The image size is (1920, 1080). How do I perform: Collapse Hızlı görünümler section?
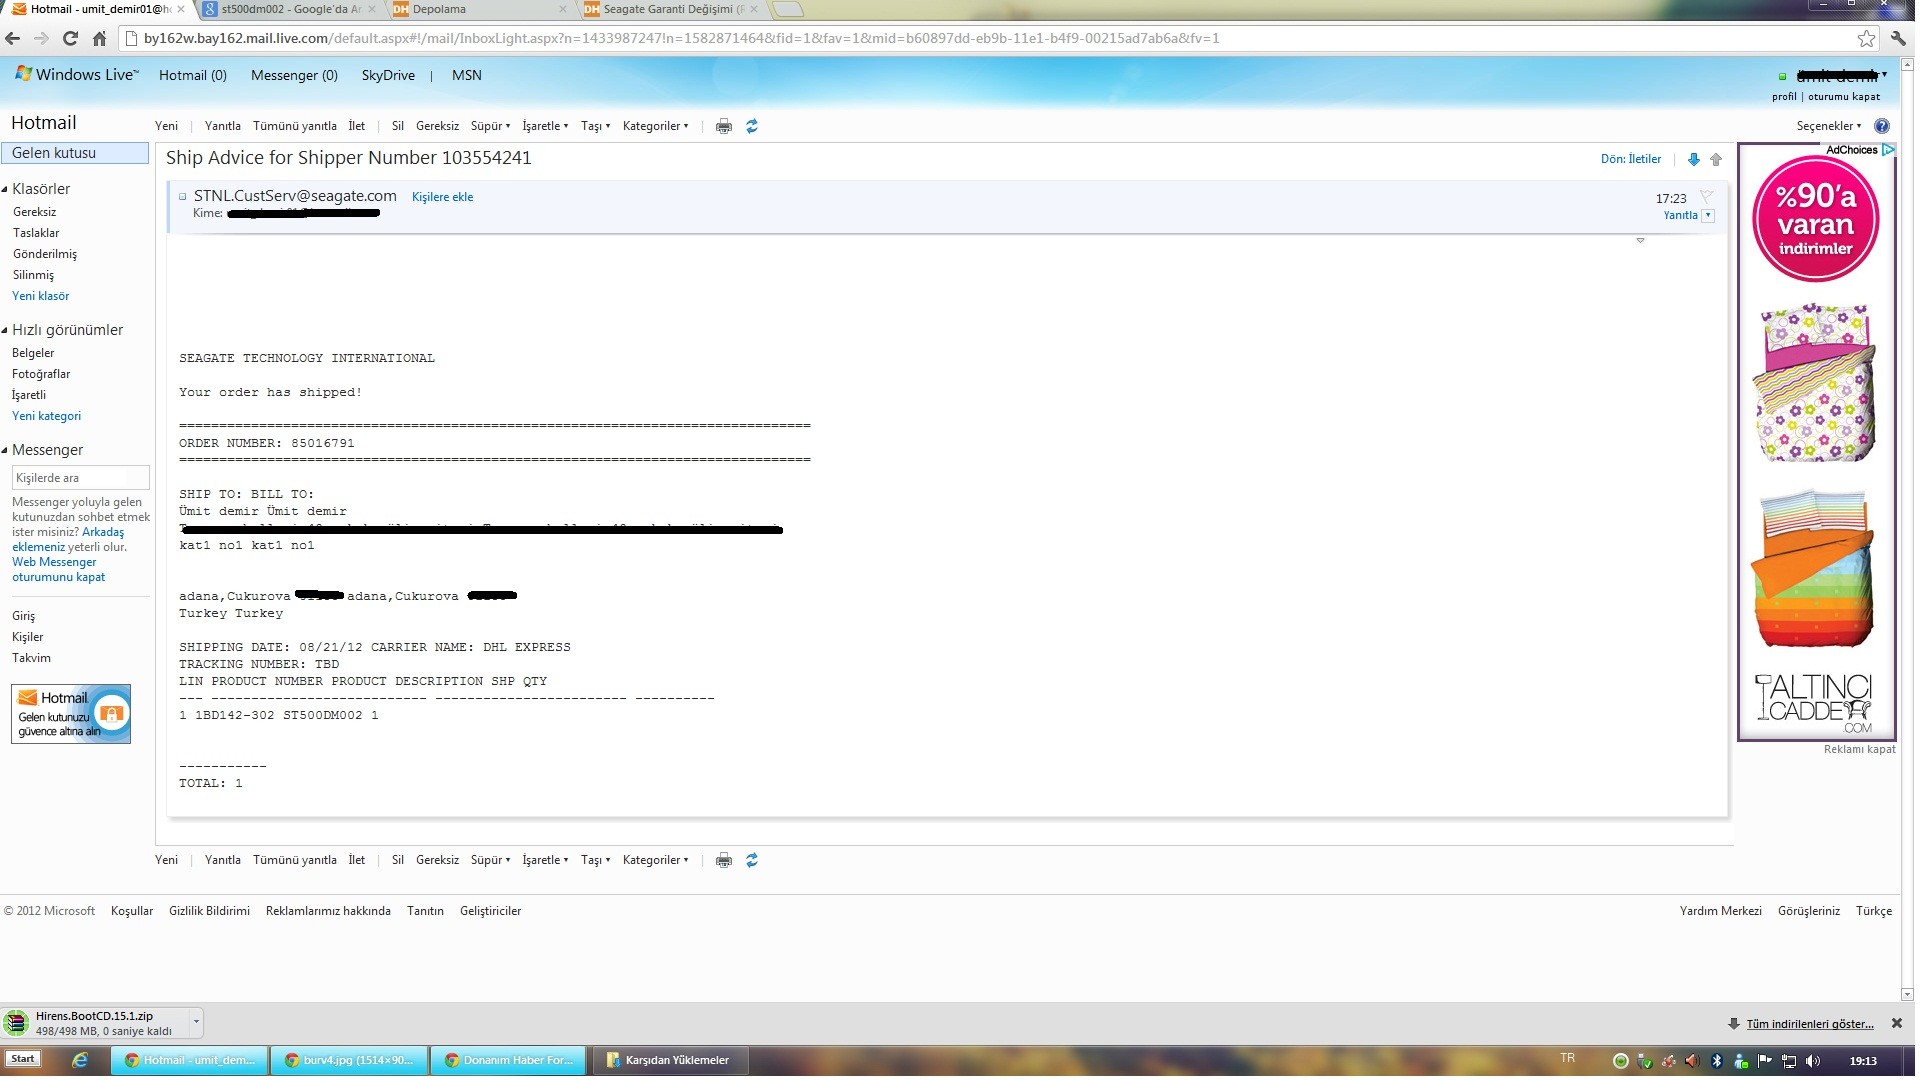point(5,331)
